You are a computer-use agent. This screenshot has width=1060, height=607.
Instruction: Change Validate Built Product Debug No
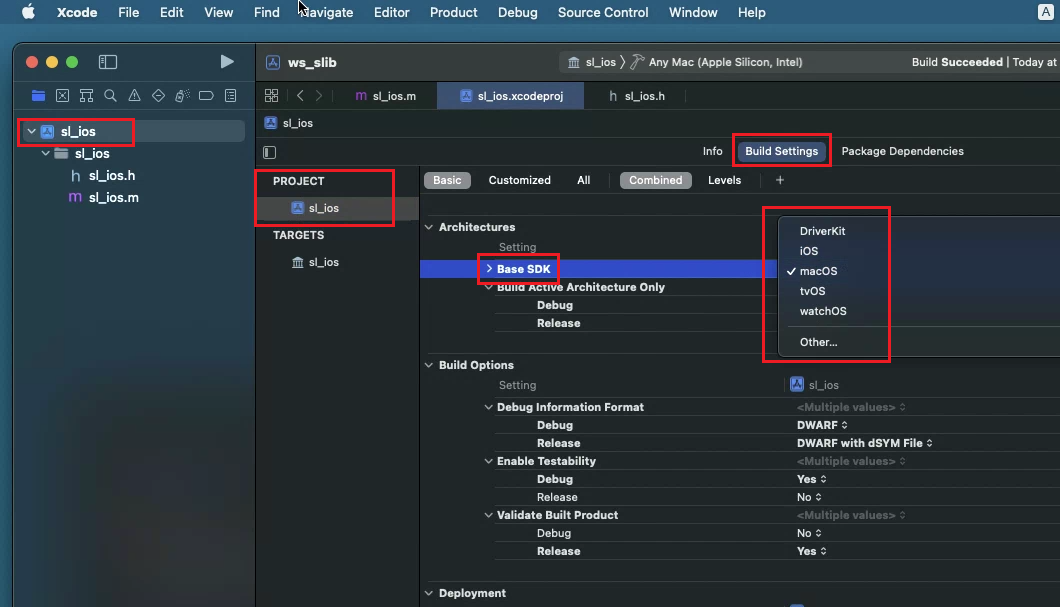[809, 533]
